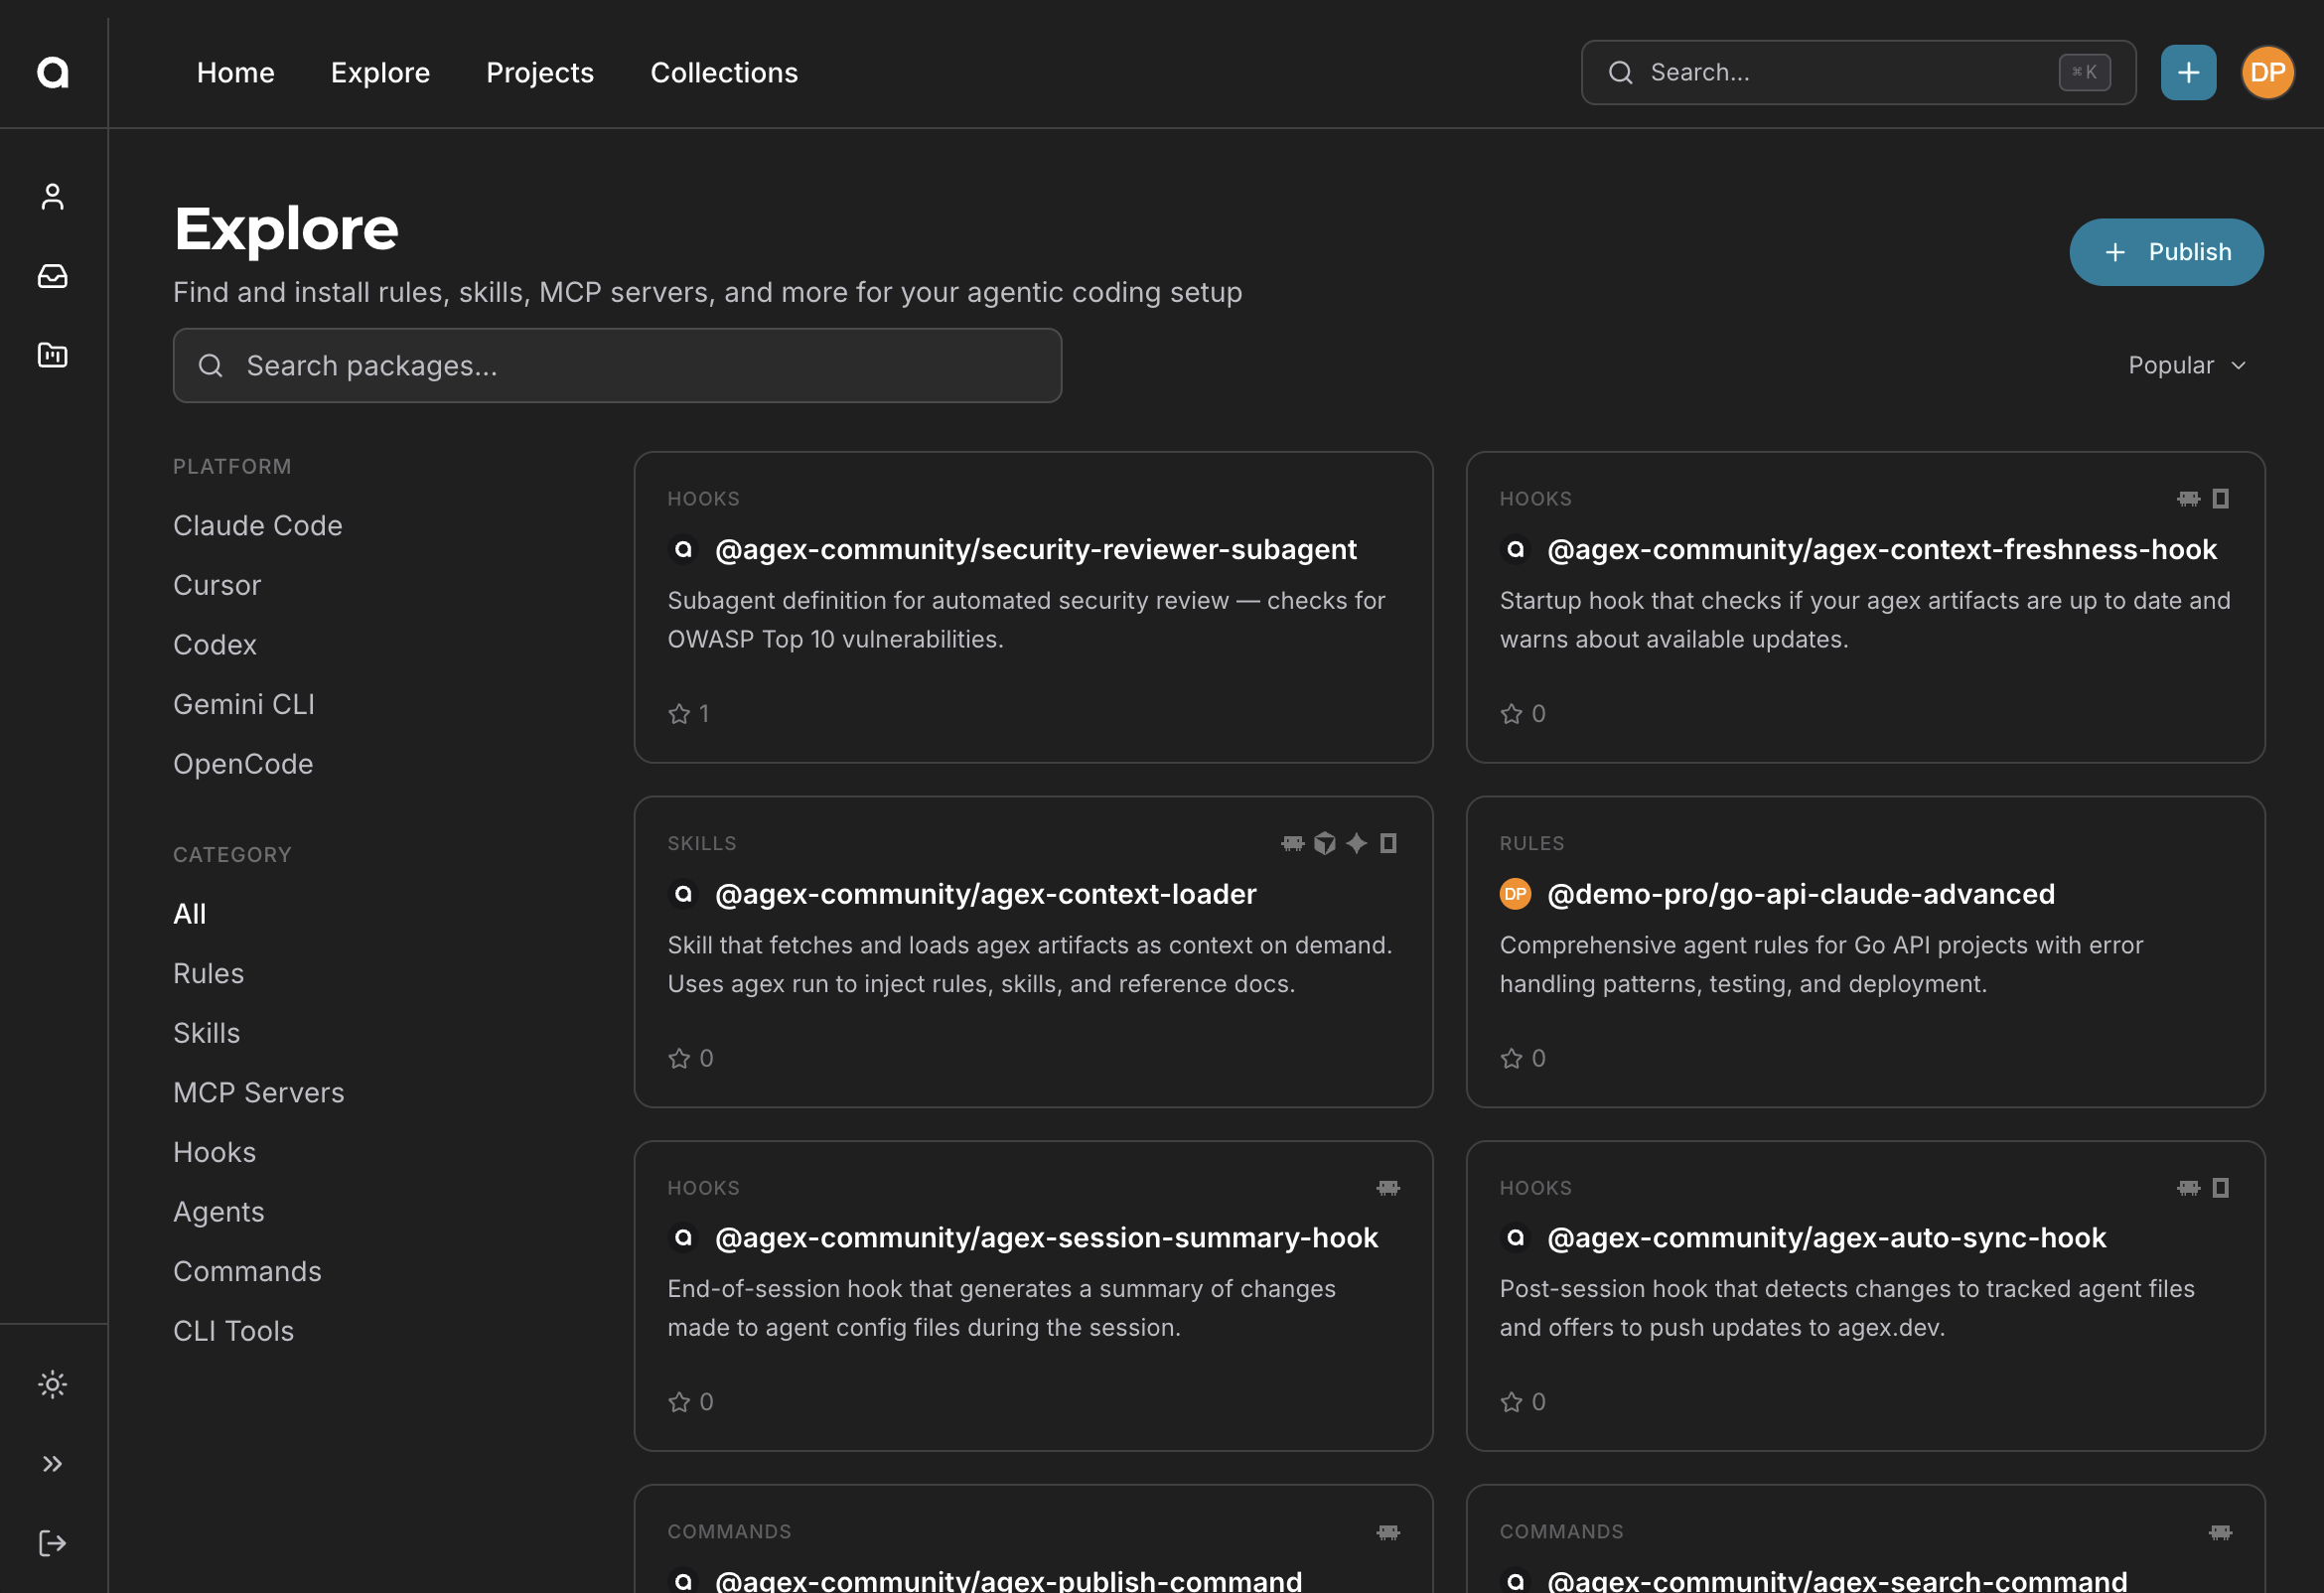Image resolution: width=2324 pixels, height=1593 pixels.
Task: Star the agex-context-loader package
Action: (x=679, y=1058)
